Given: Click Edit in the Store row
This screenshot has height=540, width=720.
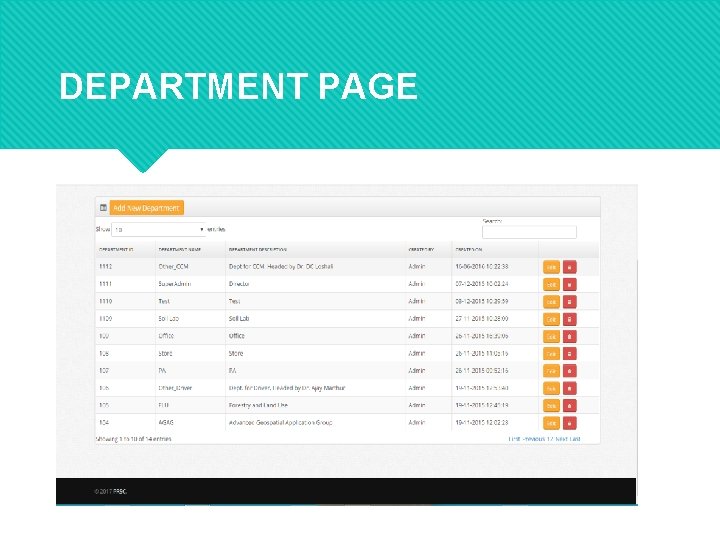Looking at the screenshot, I should coord(551,354).
